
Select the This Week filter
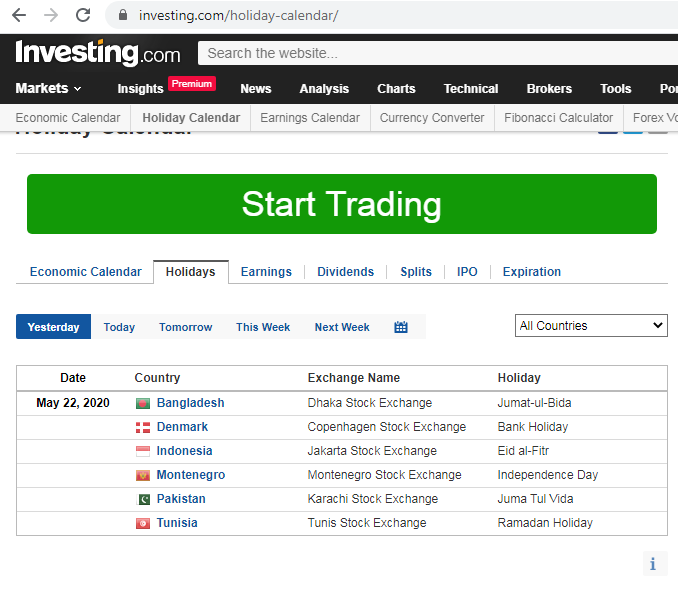click(263, 327)
